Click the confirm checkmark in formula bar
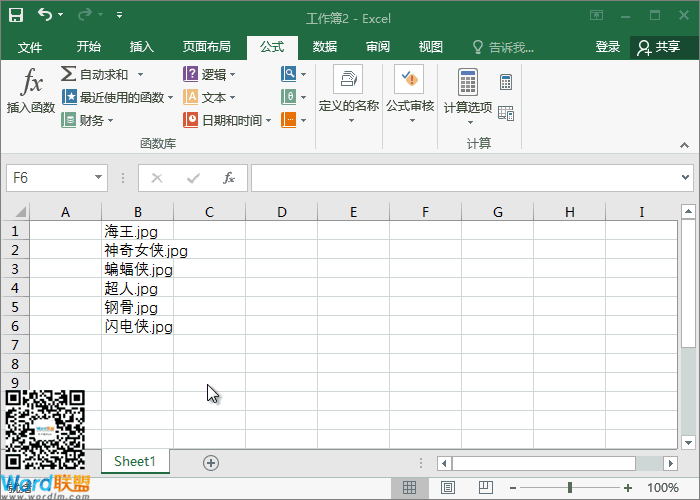The image size is (700, 500). 193,178
